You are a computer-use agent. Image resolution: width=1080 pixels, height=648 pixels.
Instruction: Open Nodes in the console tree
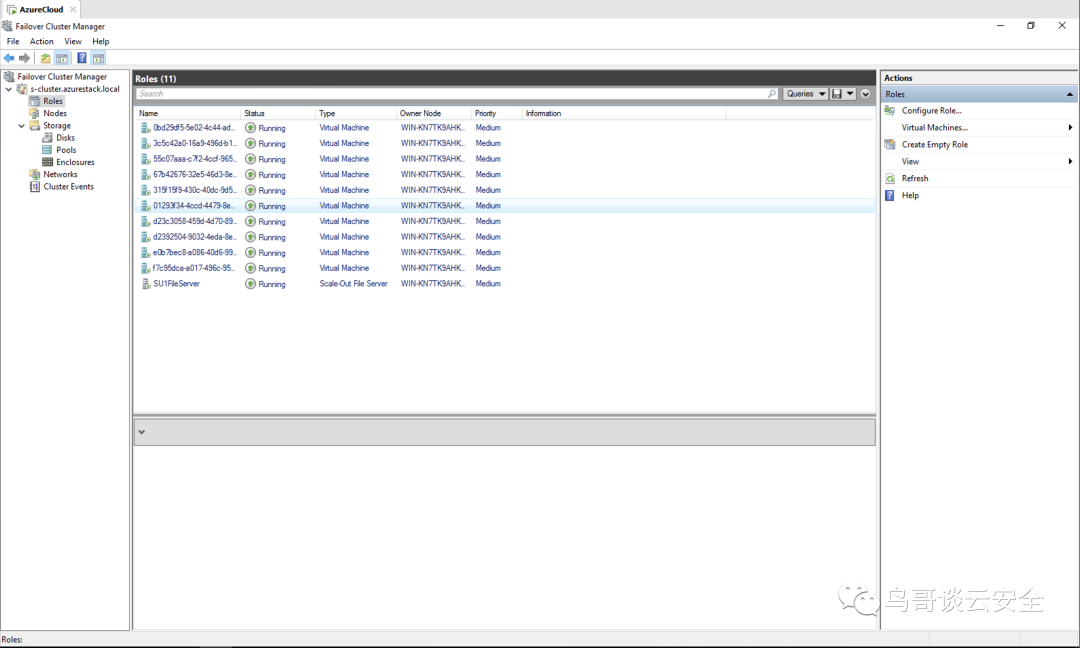tap(55, 114)
